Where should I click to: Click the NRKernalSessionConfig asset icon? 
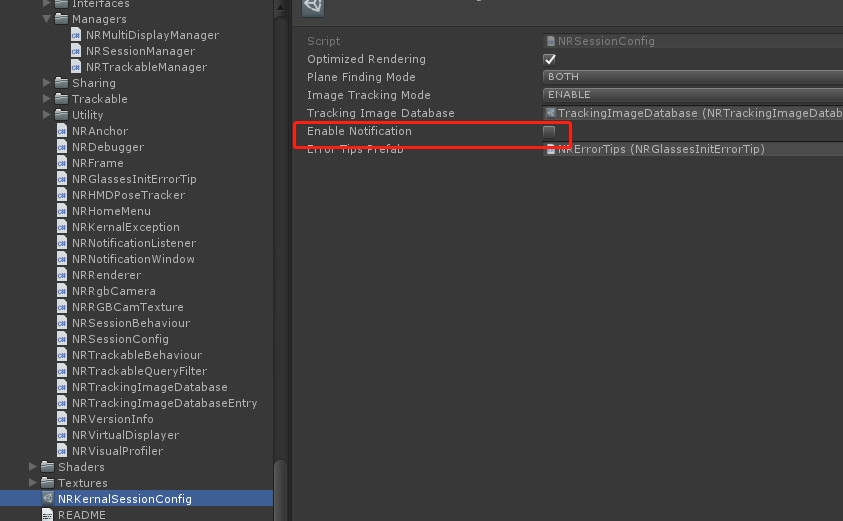48,499
